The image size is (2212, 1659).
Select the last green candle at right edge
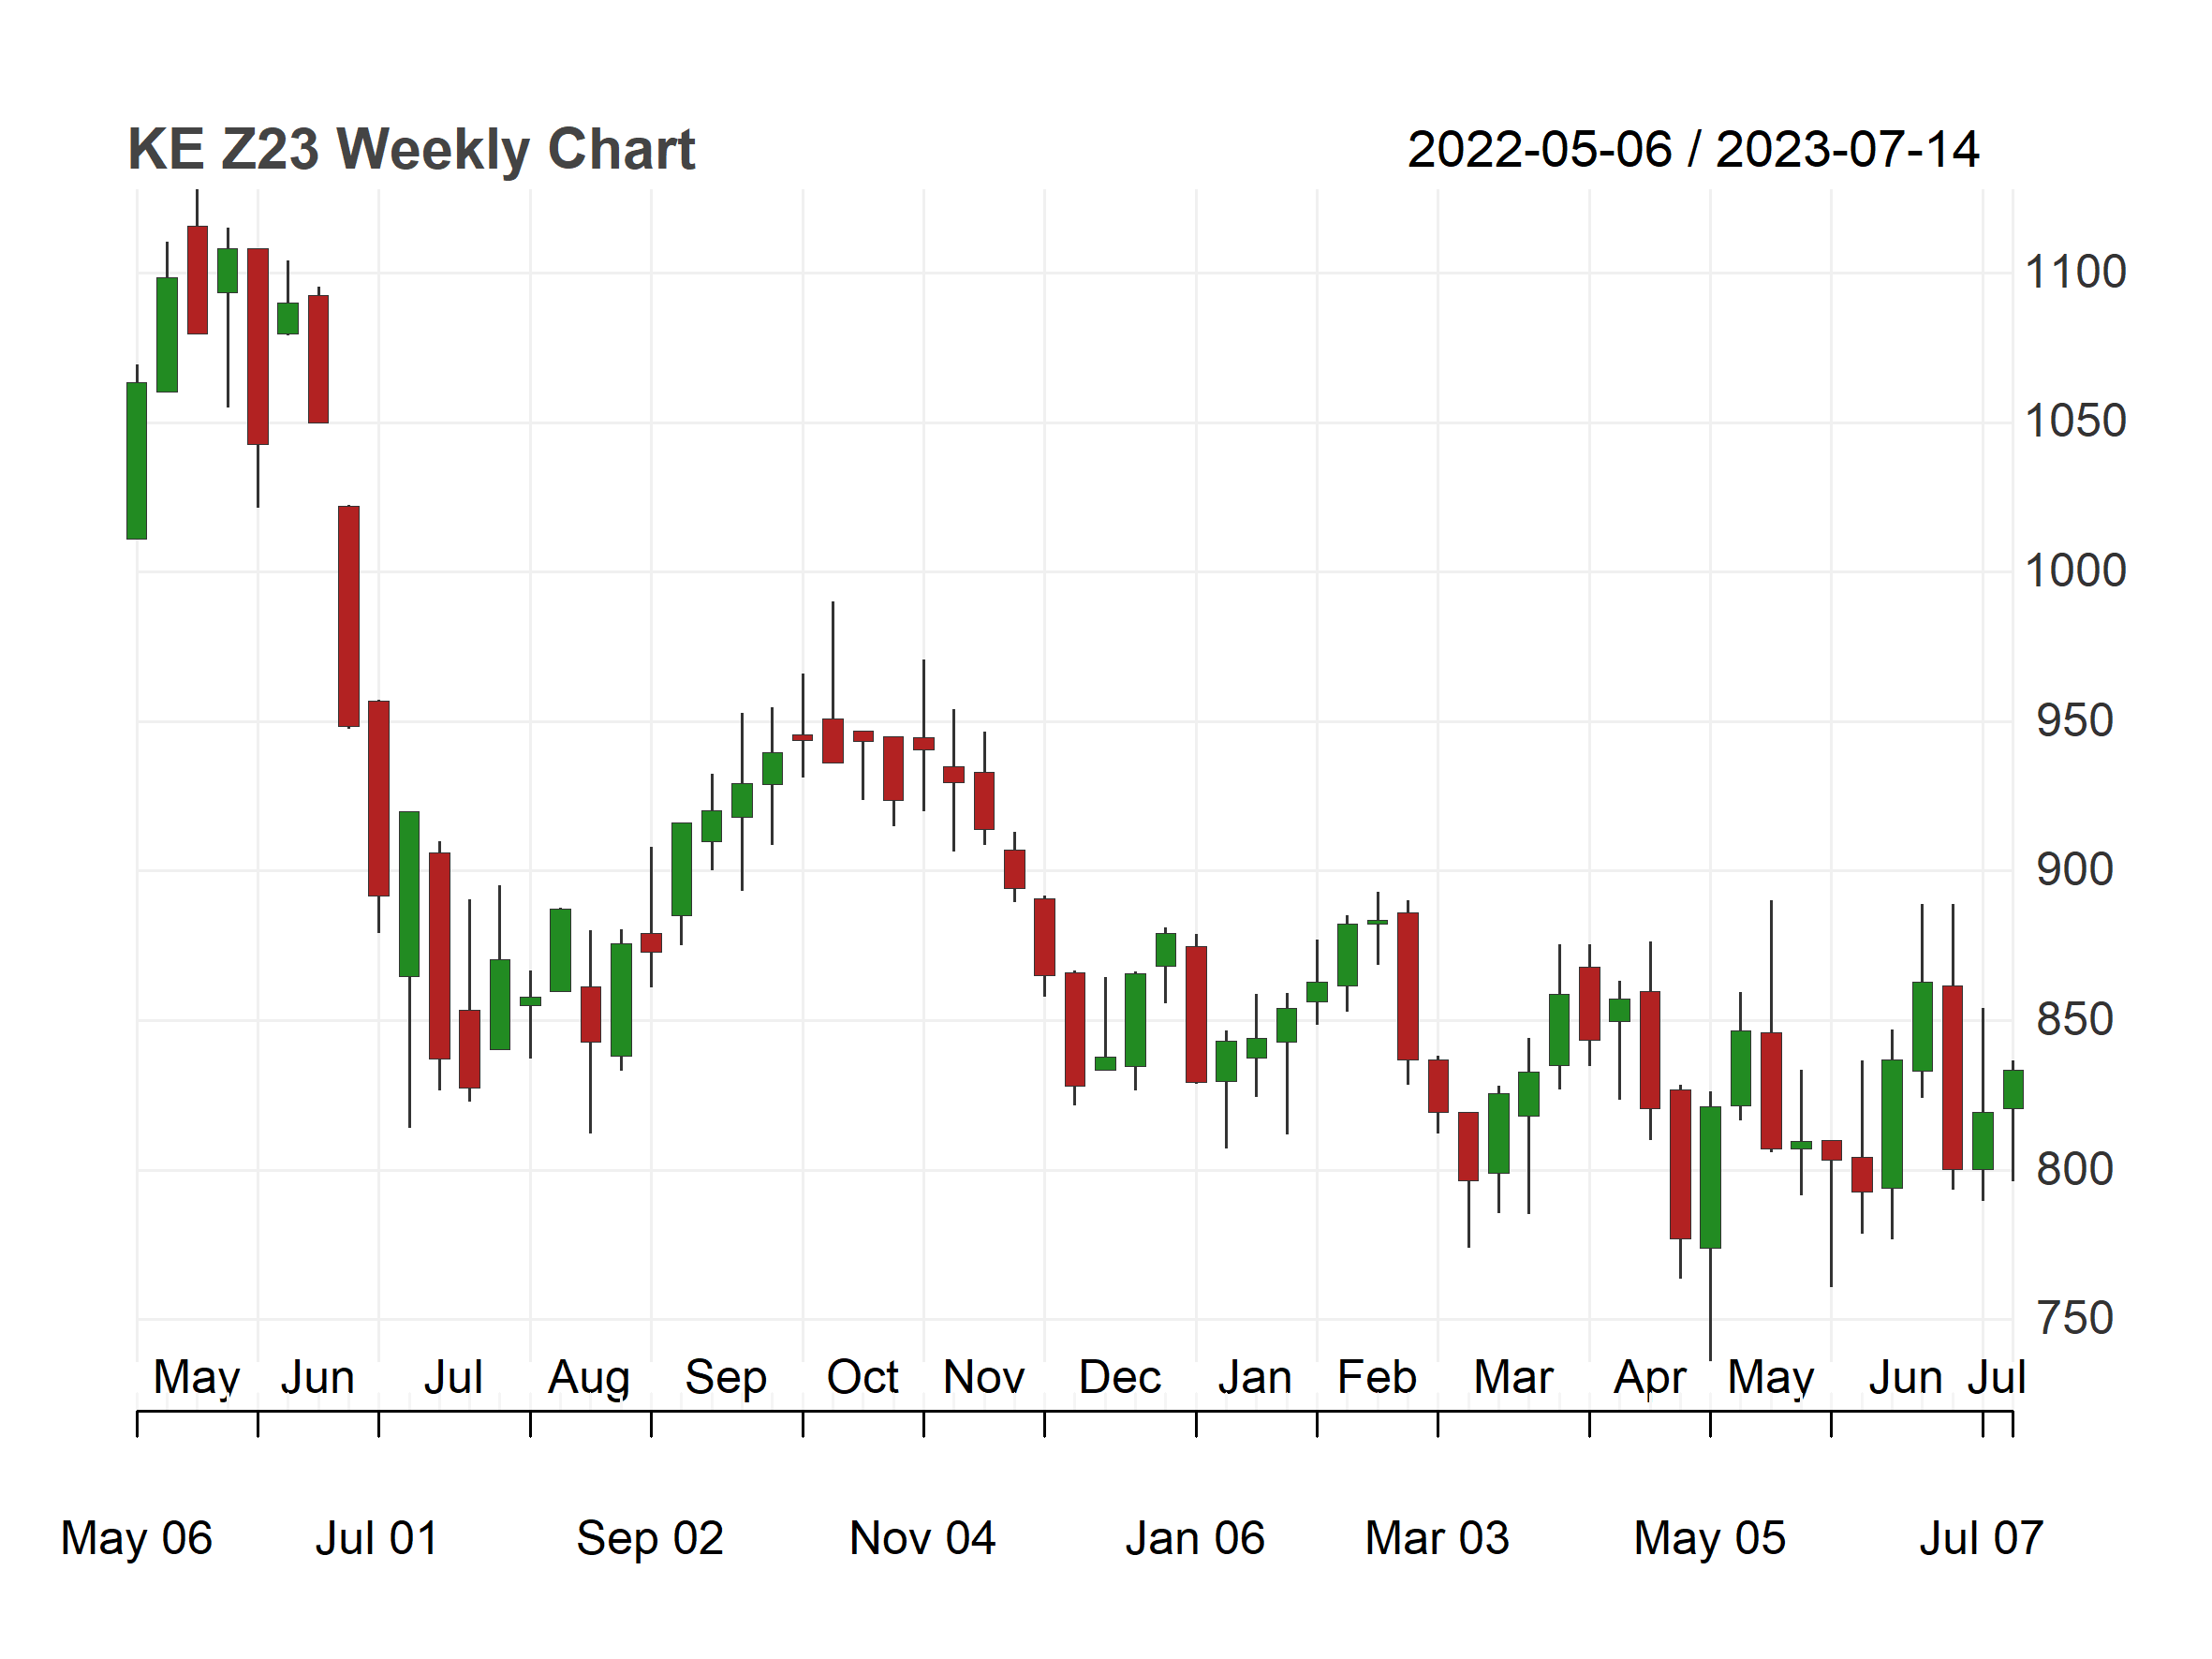point(2013,1090)
